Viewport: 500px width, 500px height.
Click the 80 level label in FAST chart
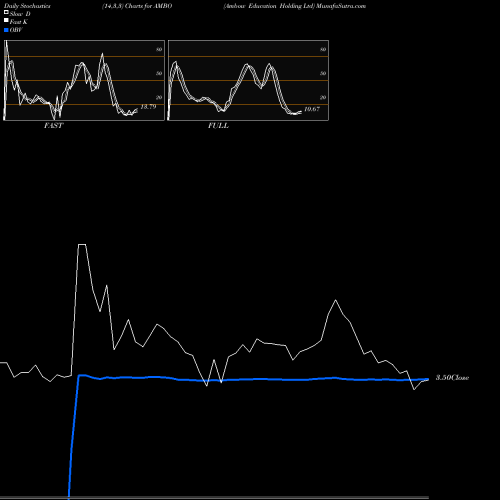point(159,49)
